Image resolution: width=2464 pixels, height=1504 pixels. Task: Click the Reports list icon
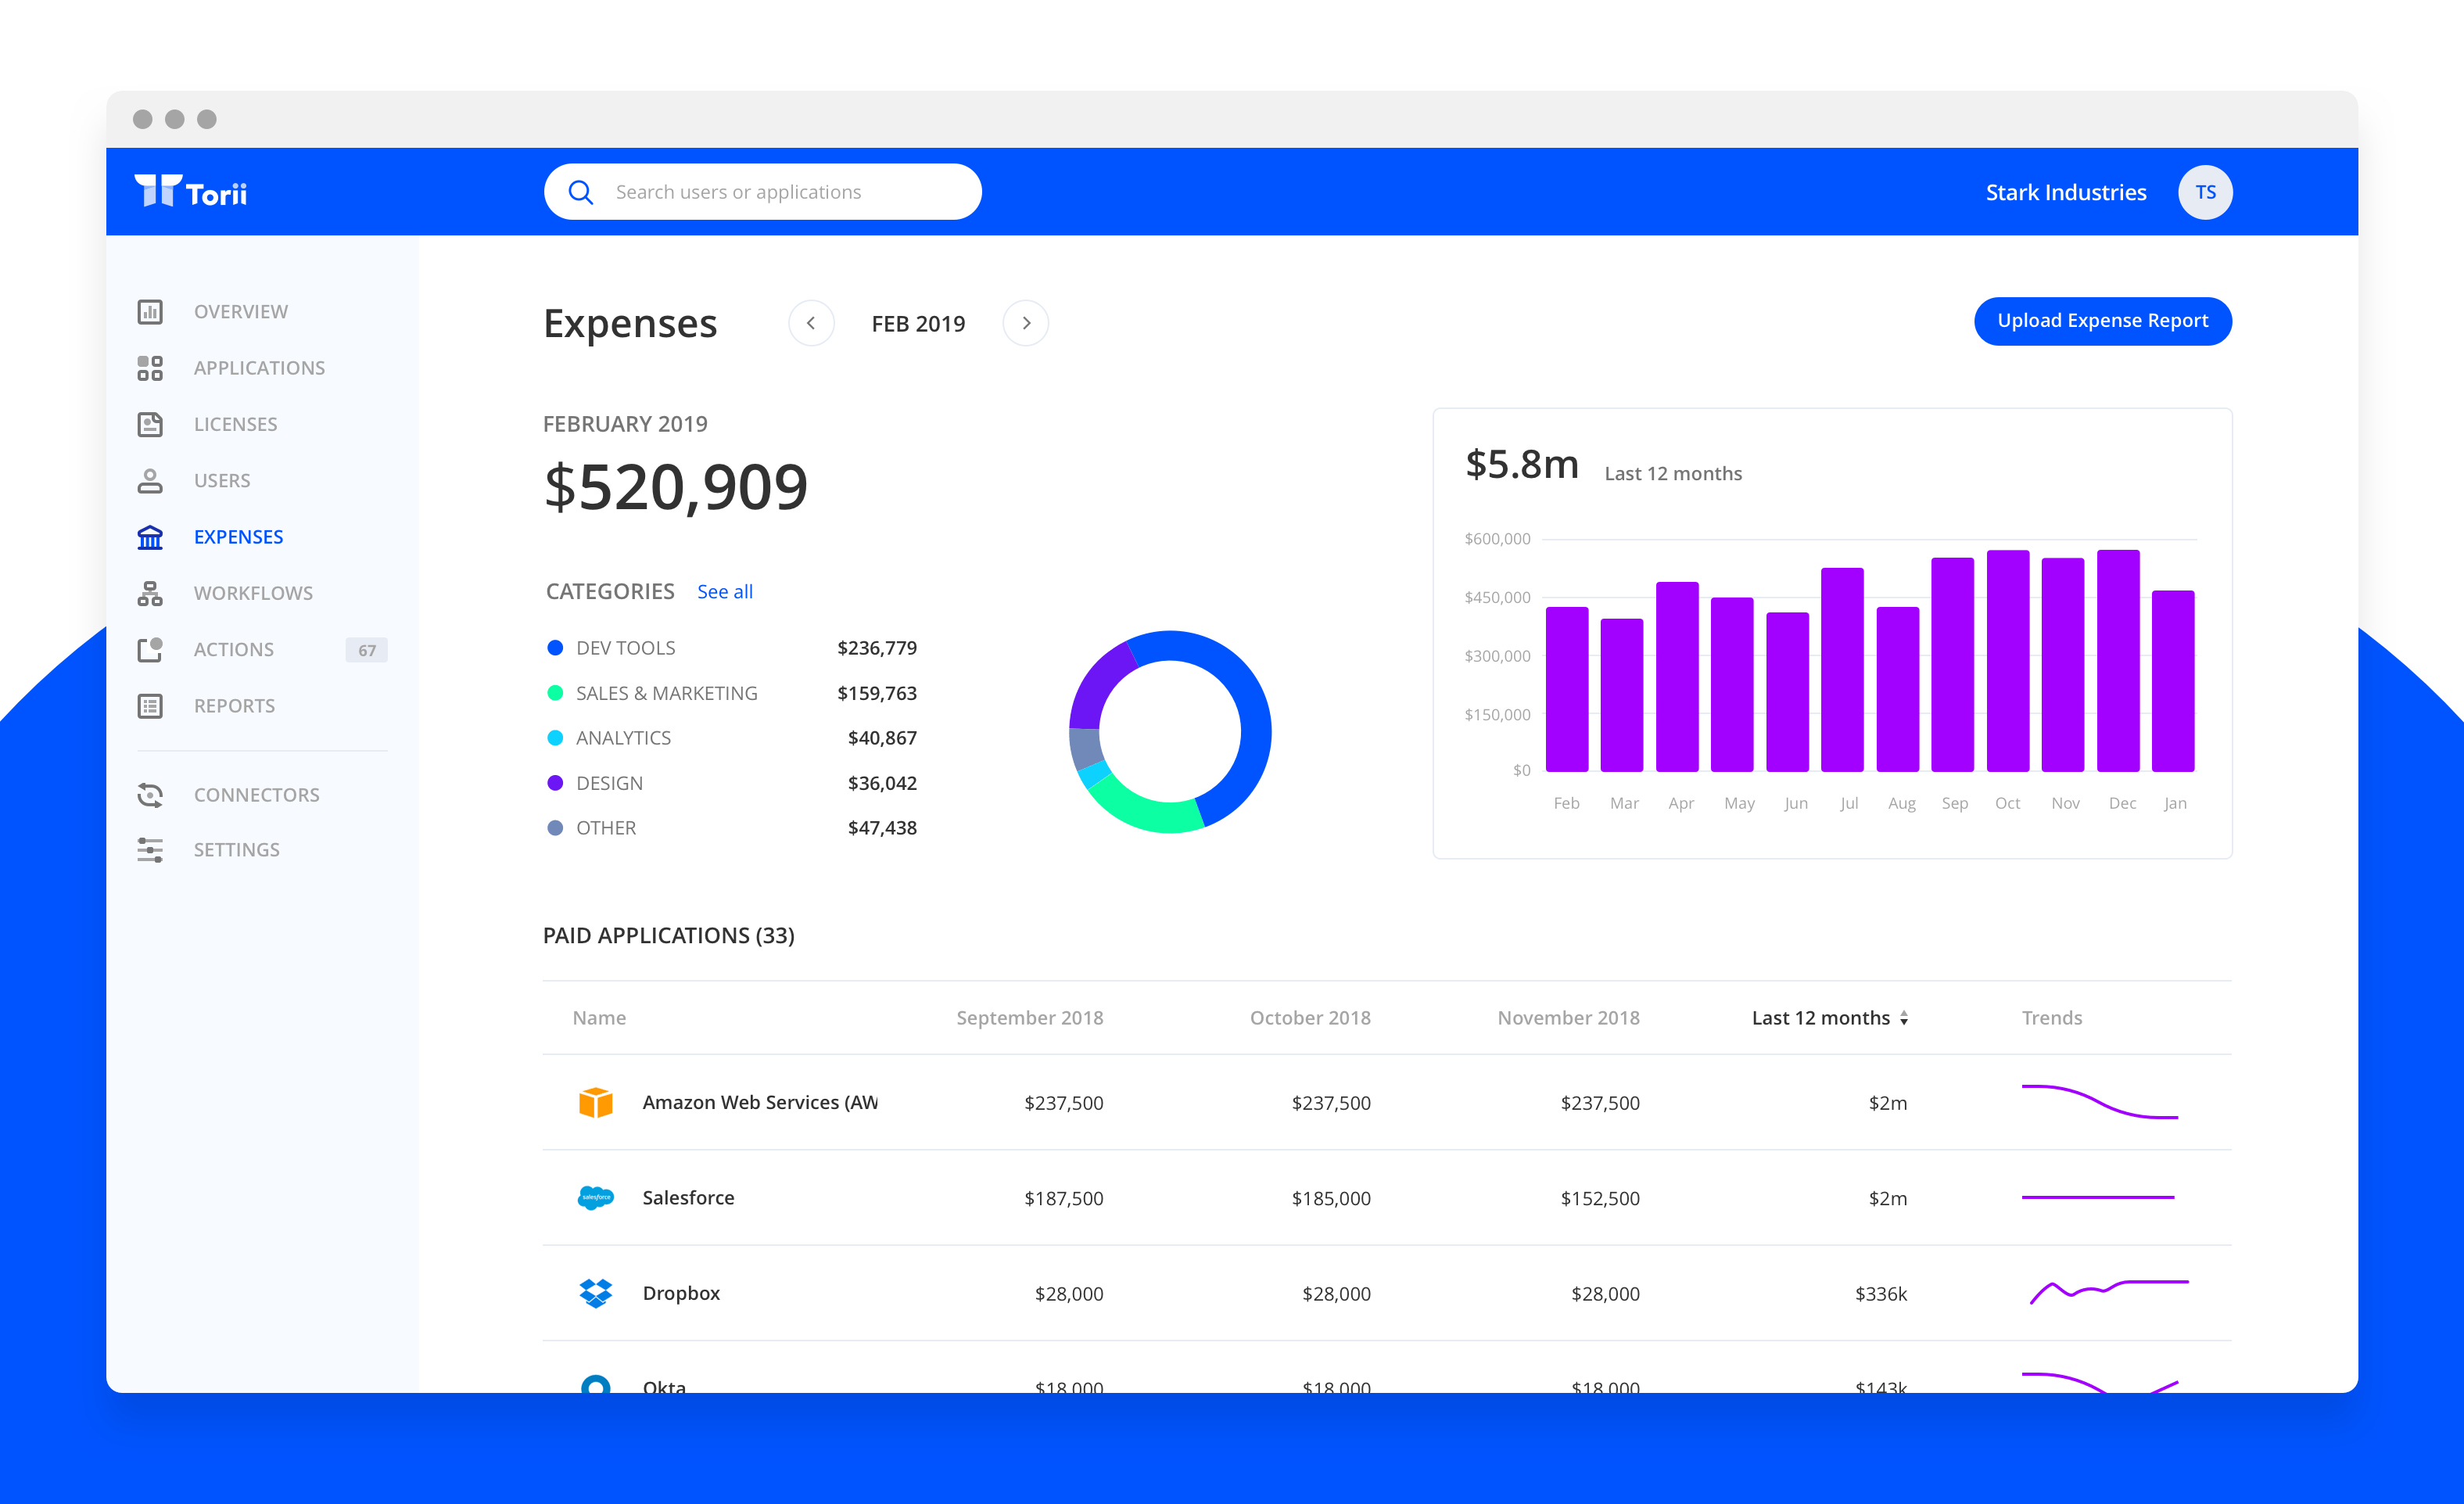tap(150, 706)
